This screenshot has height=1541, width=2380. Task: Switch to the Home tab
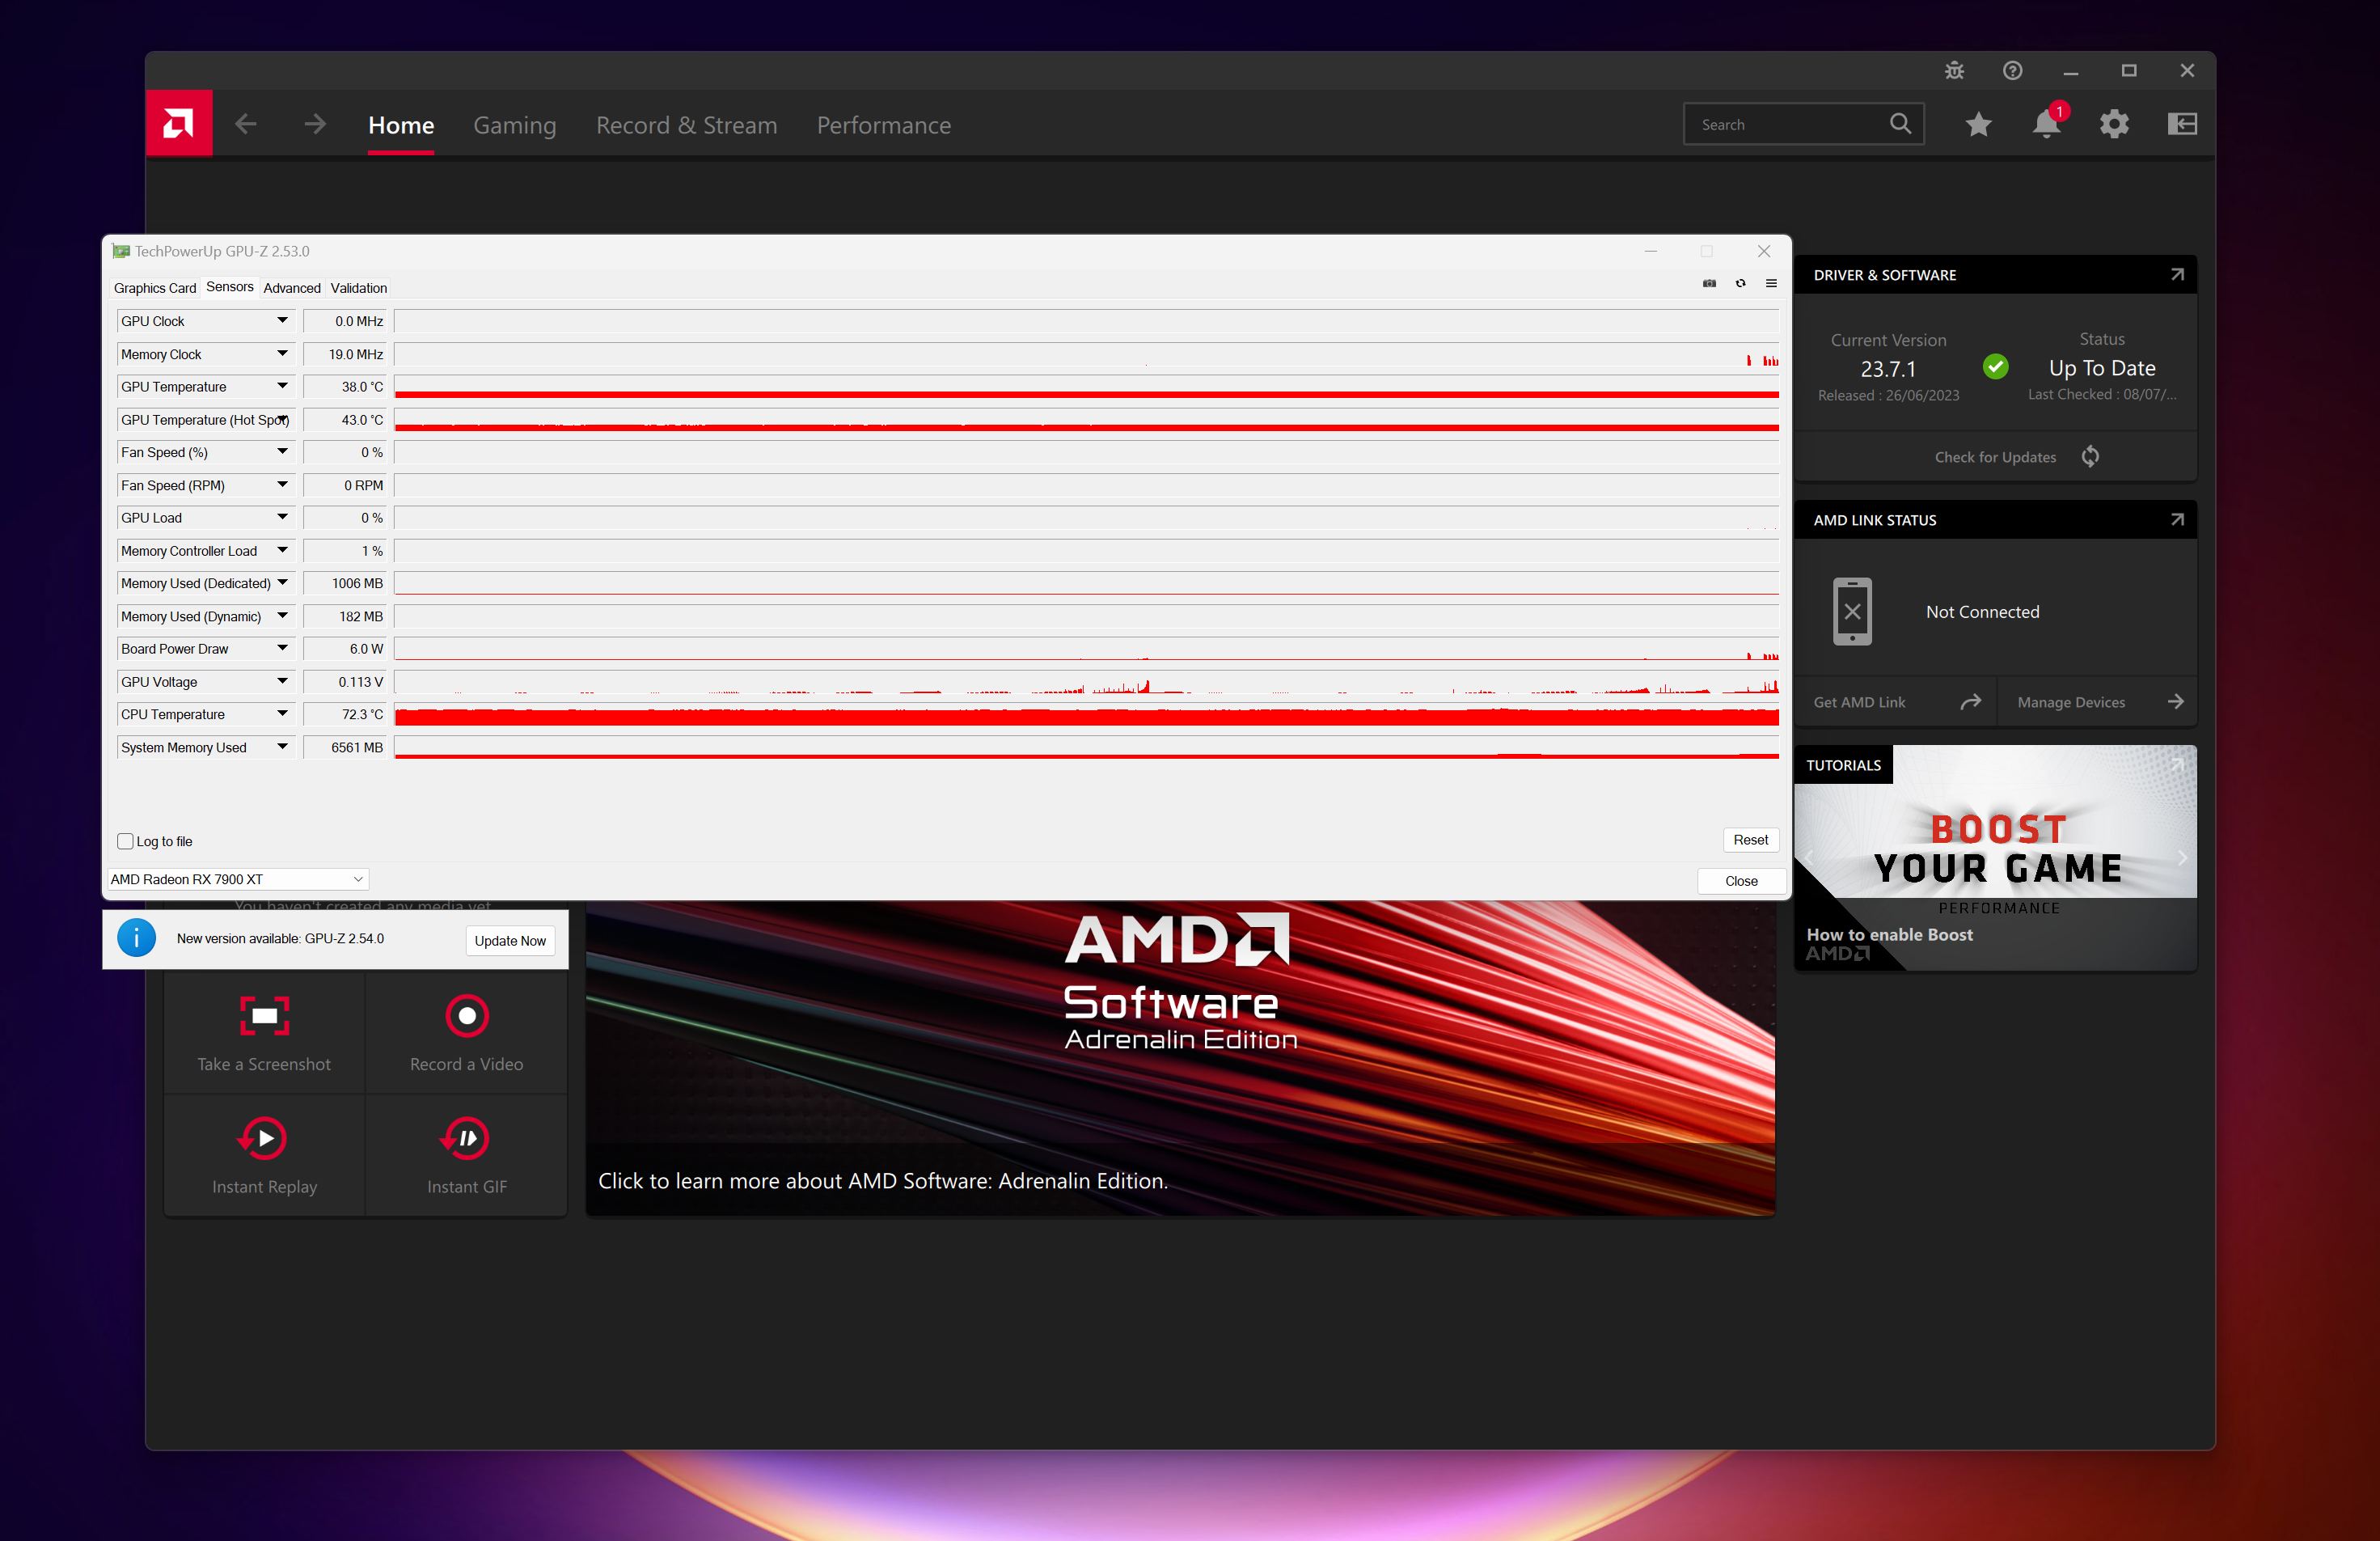click(401, 125)
